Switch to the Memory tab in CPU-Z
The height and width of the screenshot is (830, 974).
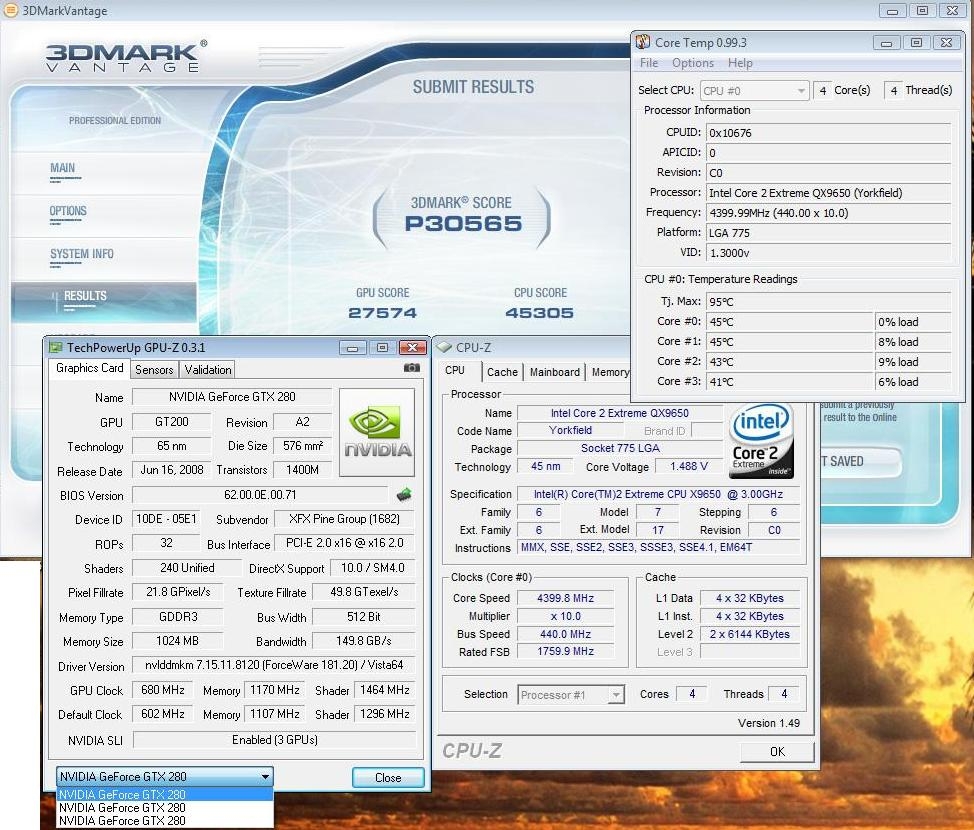point(609,372)
